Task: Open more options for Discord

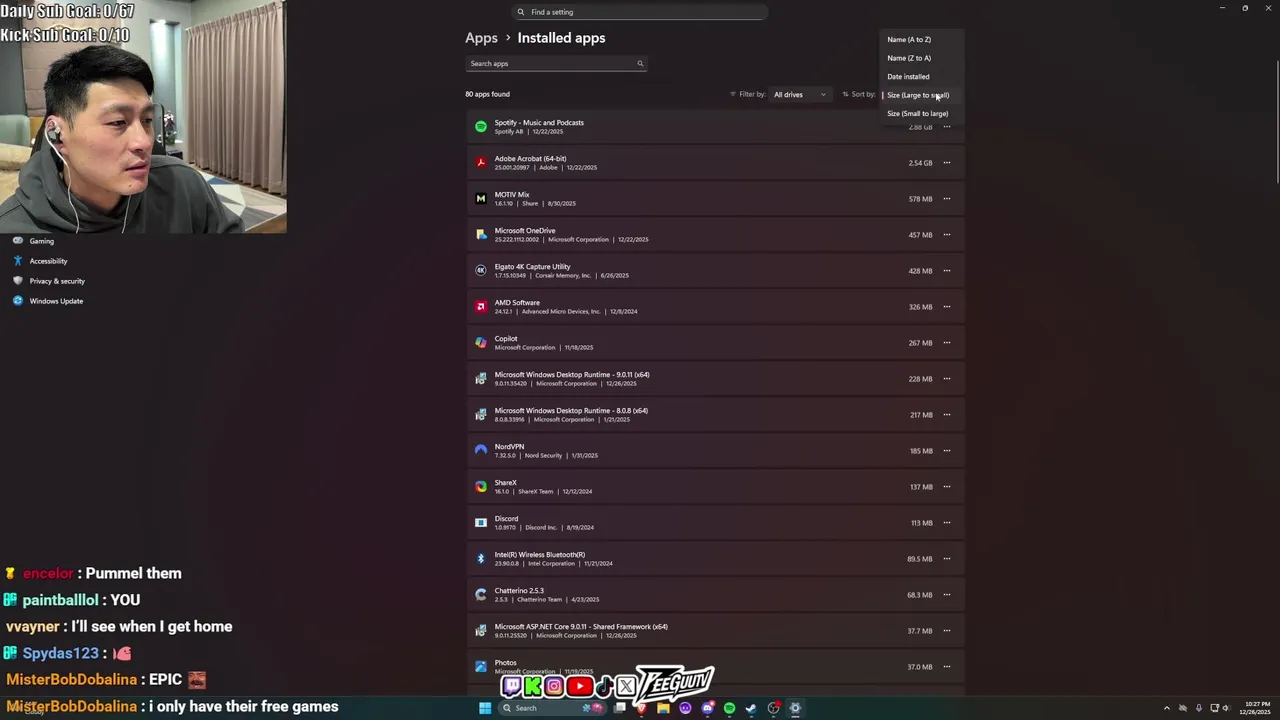Action: tap(947, 523)
